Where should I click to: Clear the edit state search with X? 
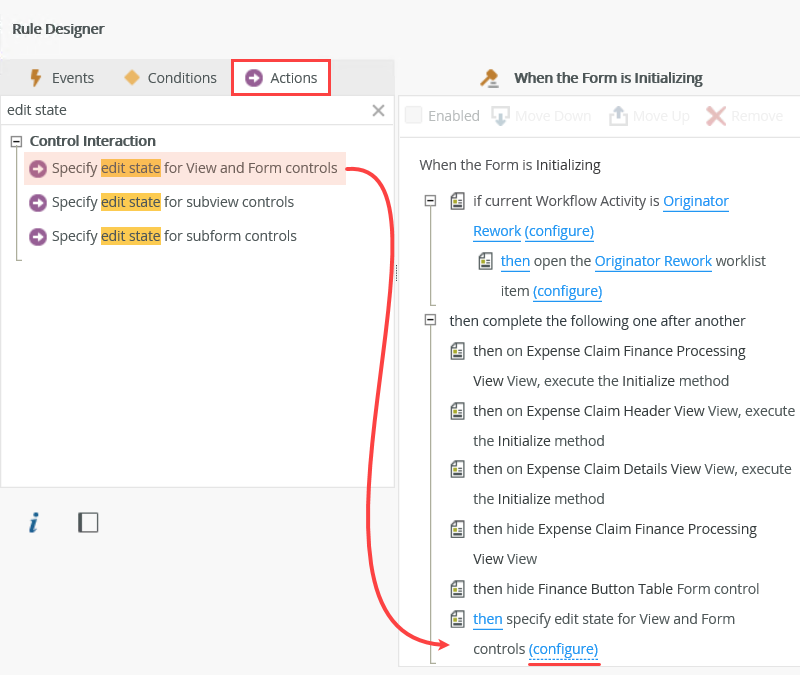pos(377,110)
